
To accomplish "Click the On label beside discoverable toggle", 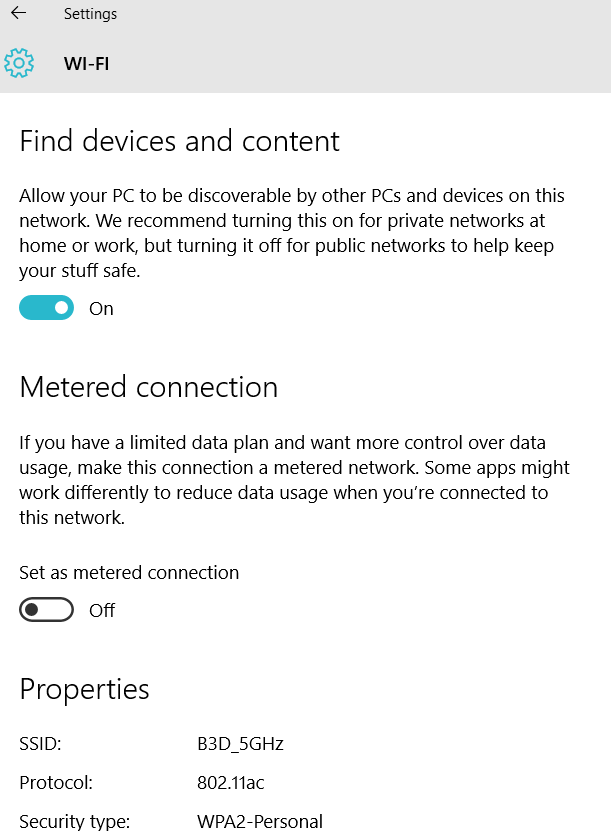I will coord(101,308).
